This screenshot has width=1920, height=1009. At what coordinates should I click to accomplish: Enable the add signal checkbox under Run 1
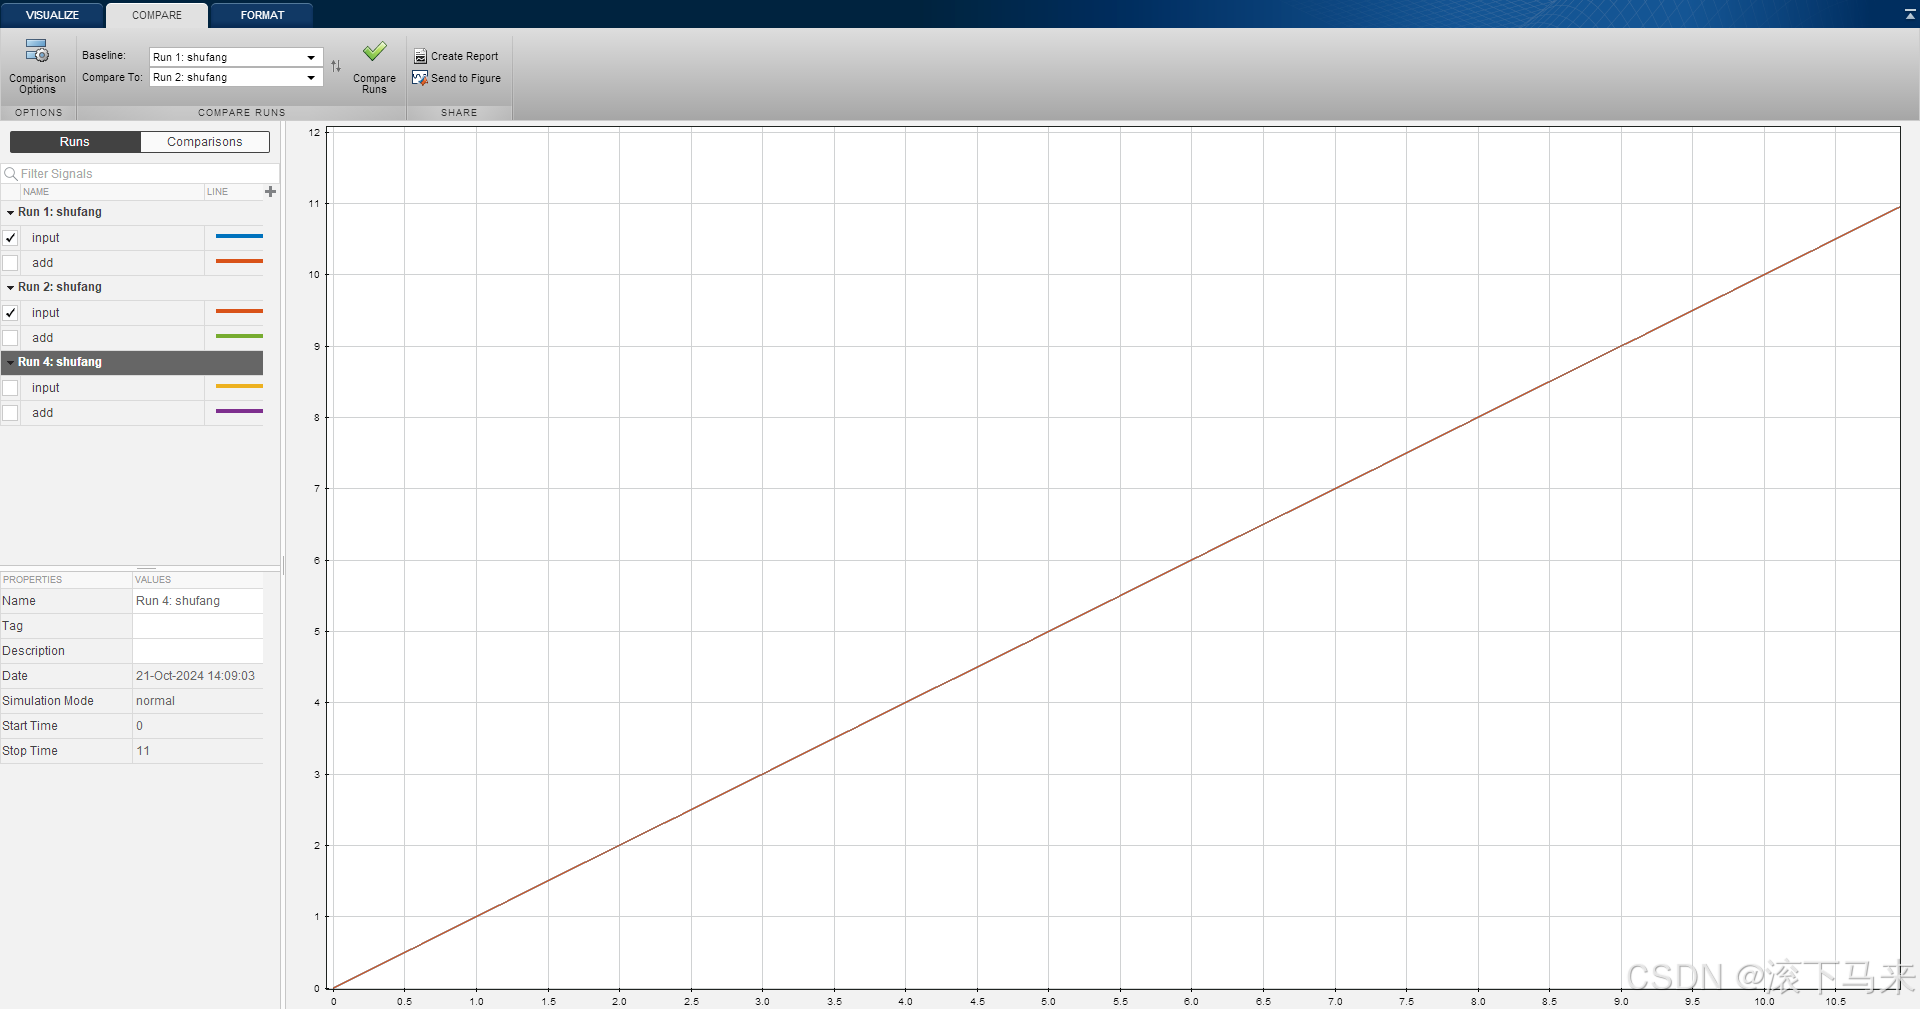[x=10, y=262]
